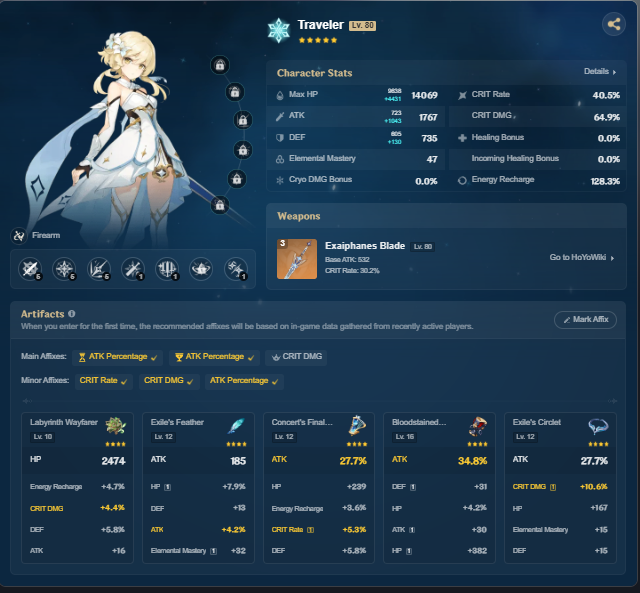Screen dimensions: 640x593
Task: Expand character stats Details
Action: (x=600, y=71)
